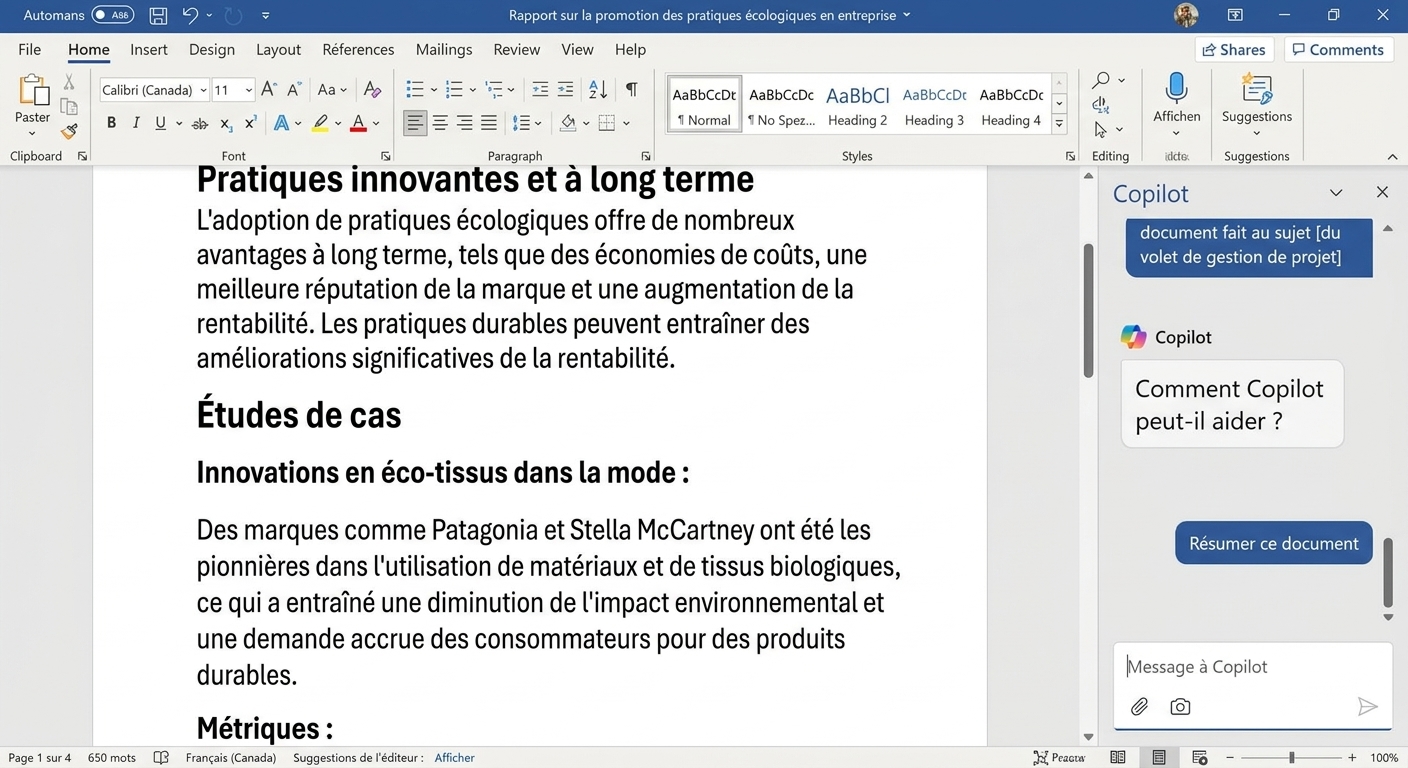Viewport: 1408px width, 768px height.
Task: Center the paragraph text
Action: pyautogui.click(x=440, y=123)
